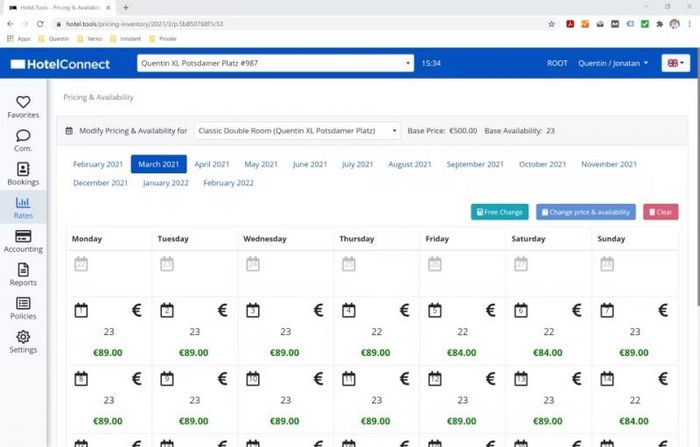Switch to the April 2021 tab
This screenshot has width=700, height=447.
click(x=211, y=164)
